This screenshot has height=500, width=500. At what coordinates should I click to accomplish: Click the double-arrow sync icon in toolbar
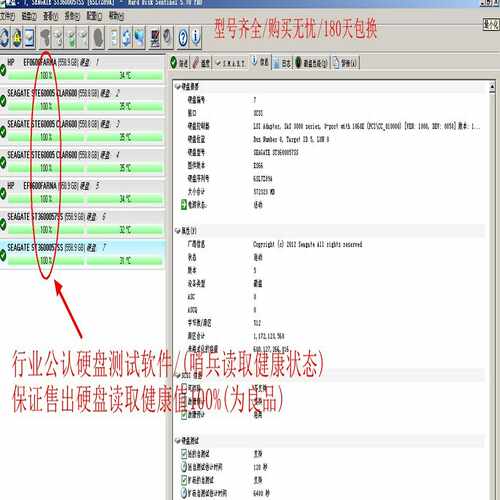[126, 38]
